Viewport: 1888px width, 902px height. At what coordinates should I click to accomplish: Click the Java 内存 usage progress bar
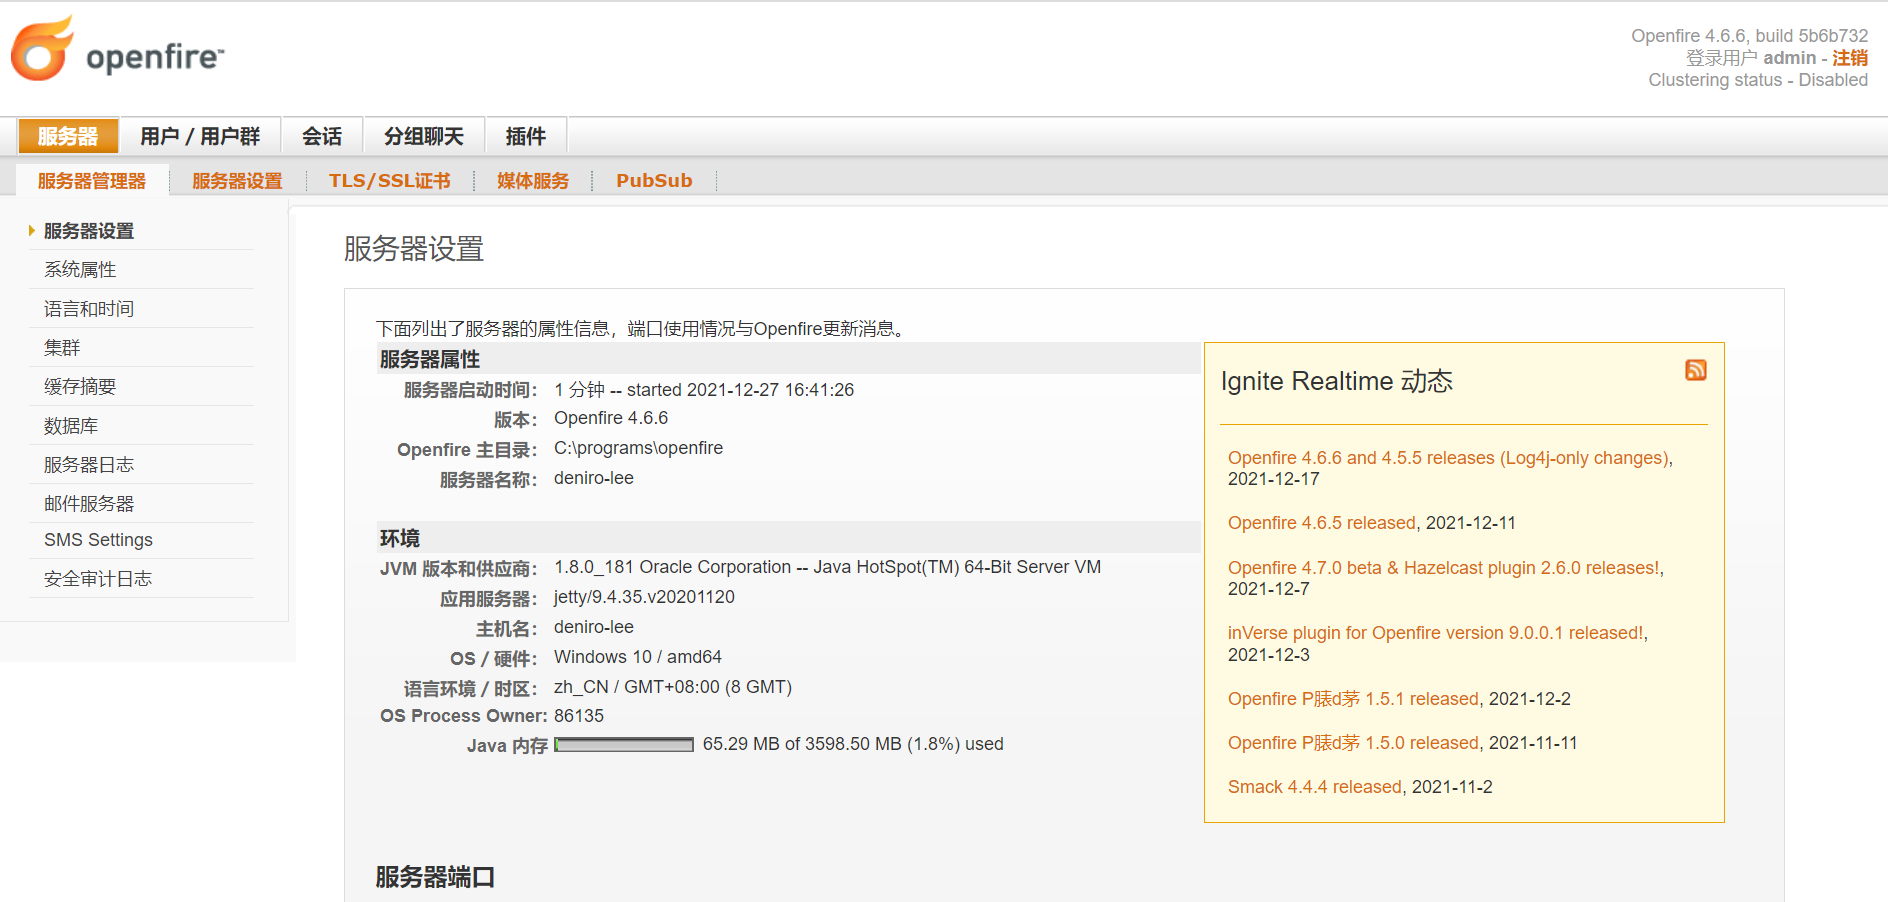(x=624, y=745)
